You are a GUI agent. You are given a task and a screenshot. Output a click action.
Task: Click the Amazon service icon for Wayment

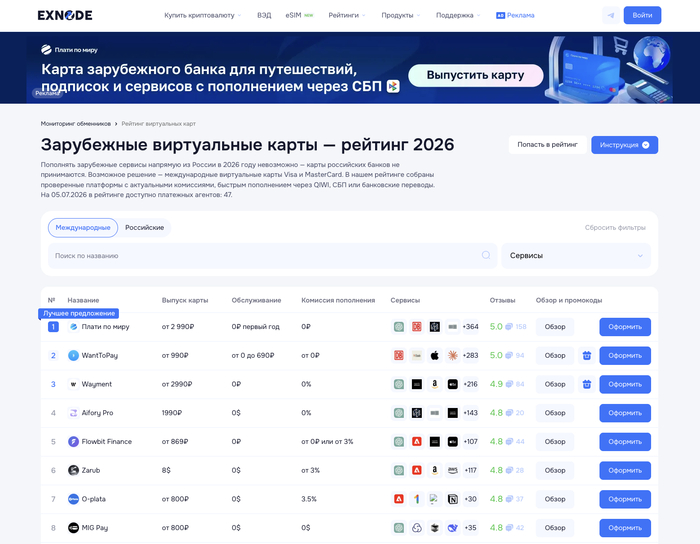(x=434, y=384)
